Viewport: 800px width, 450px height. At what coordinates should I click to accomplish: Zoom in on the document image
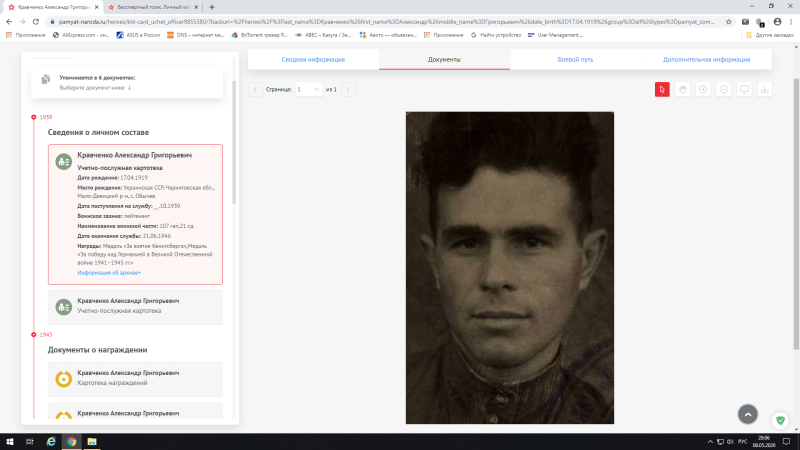[704, 89]
